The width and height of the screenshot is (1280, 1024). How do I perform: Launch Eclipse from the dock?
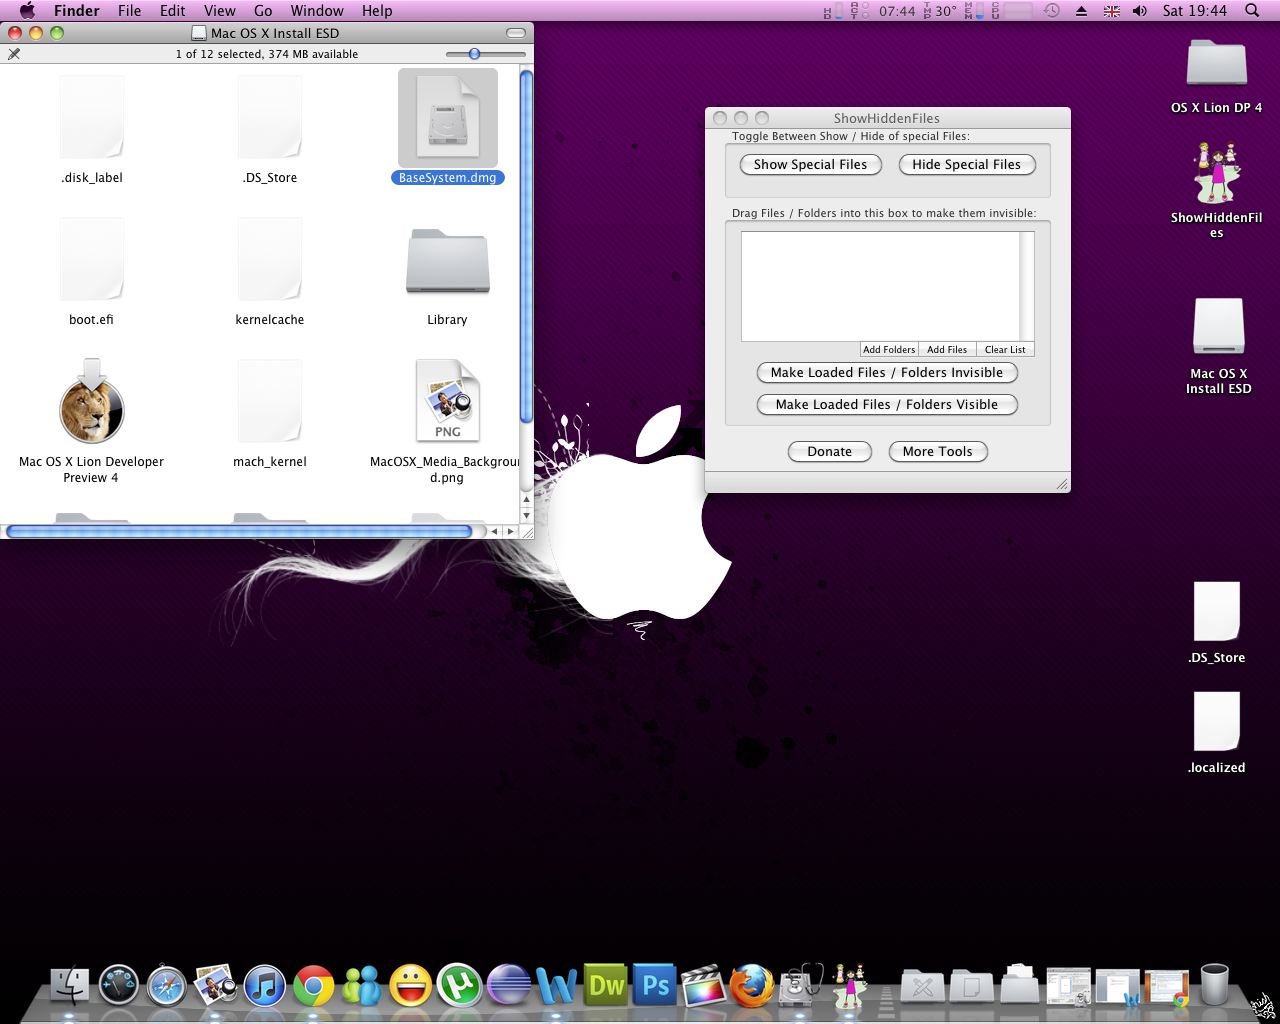[508, 986]
